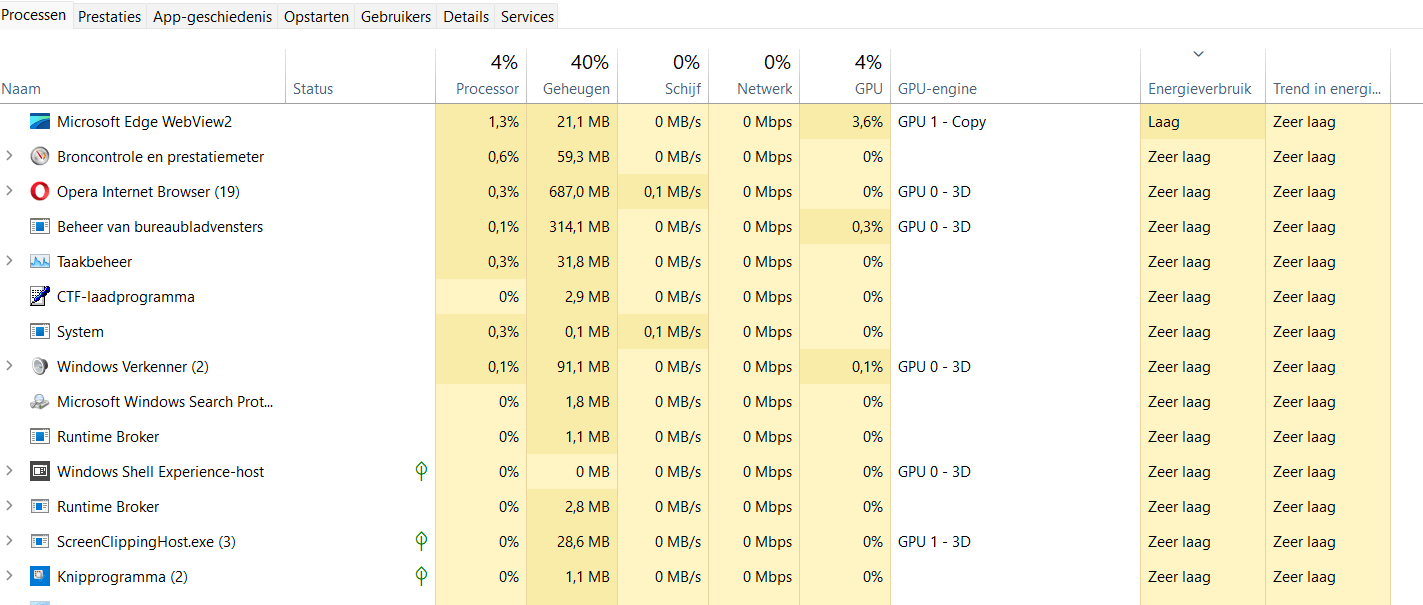This screenshot has width=1423, height=605.
Task: Sort by the Status column header
Action: point(361,75)
